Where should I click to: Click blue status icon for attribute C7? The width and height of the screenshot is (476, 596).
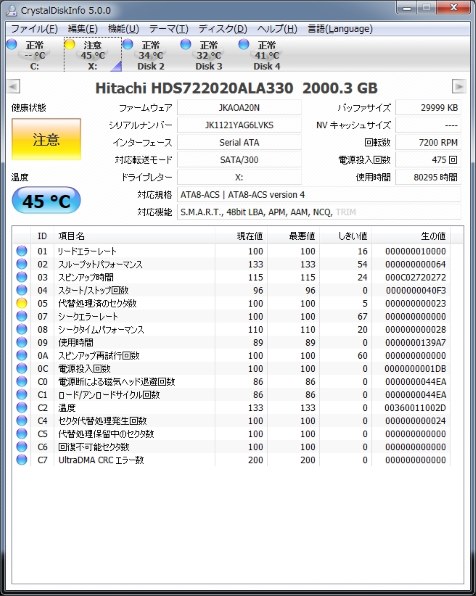(x=22, y=460)
